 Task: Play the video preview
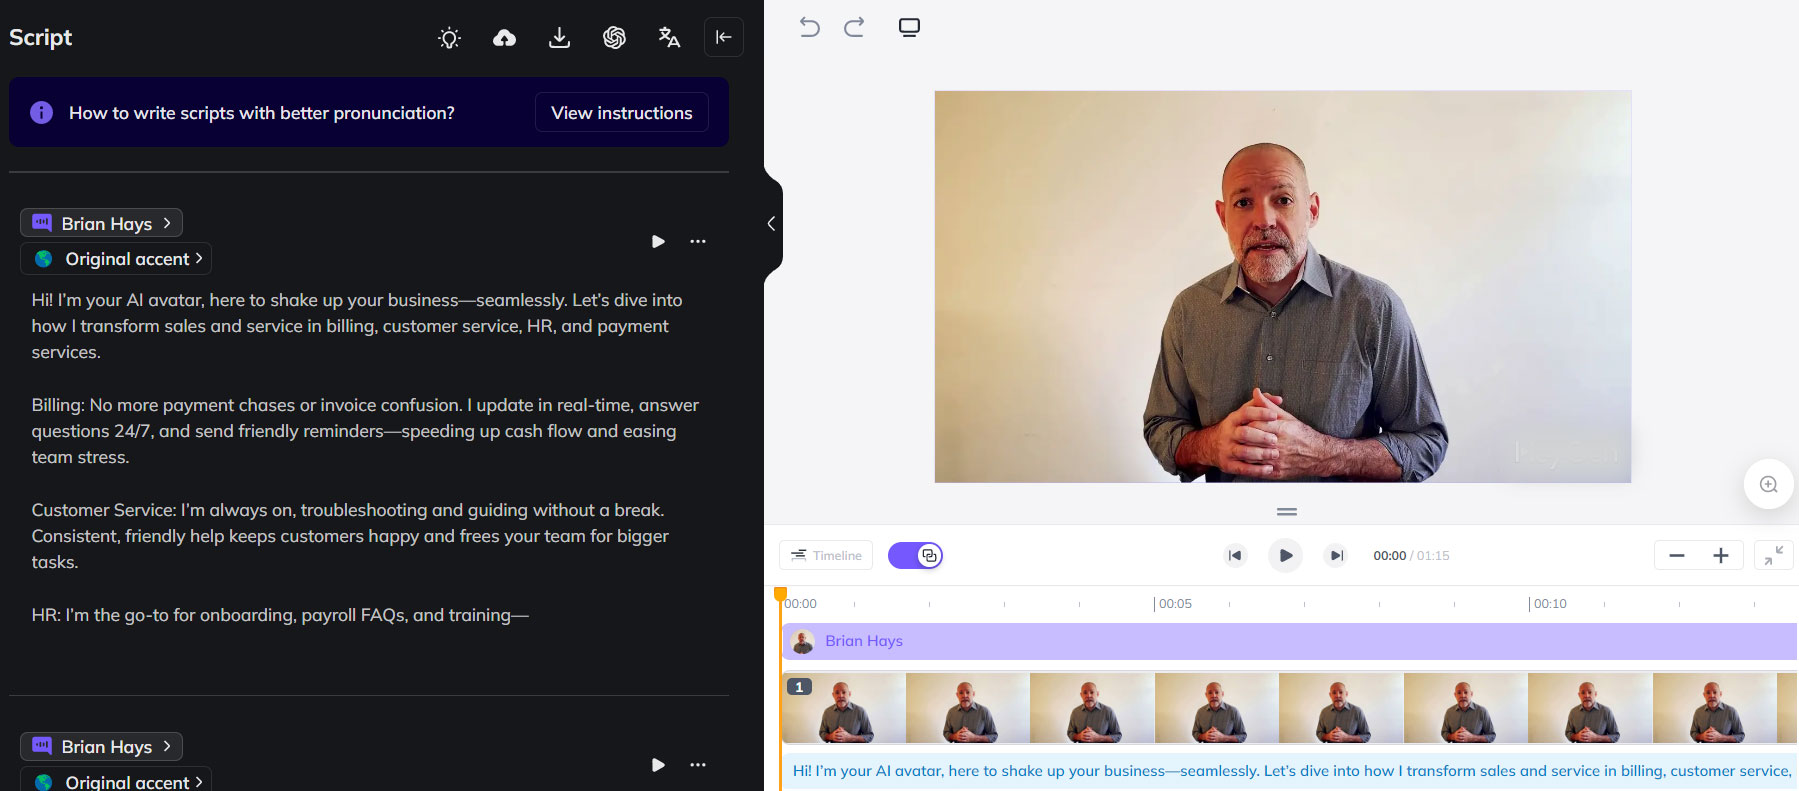pos(1285,555)
